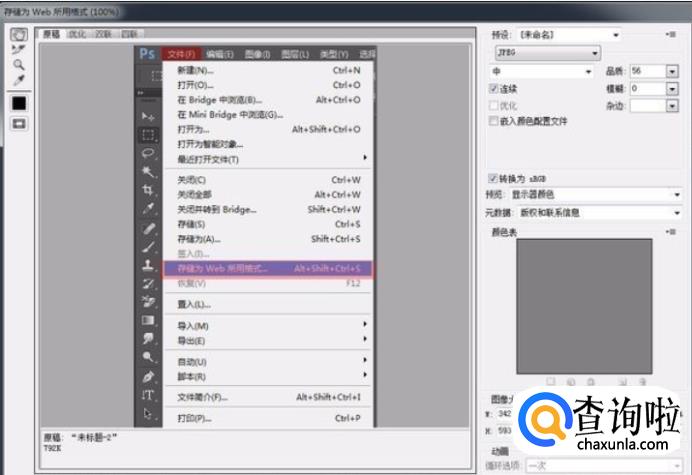Open the optimize panel menu icon beside 预设
Screen dimensions: 692x475
click(x=671, y=34)
